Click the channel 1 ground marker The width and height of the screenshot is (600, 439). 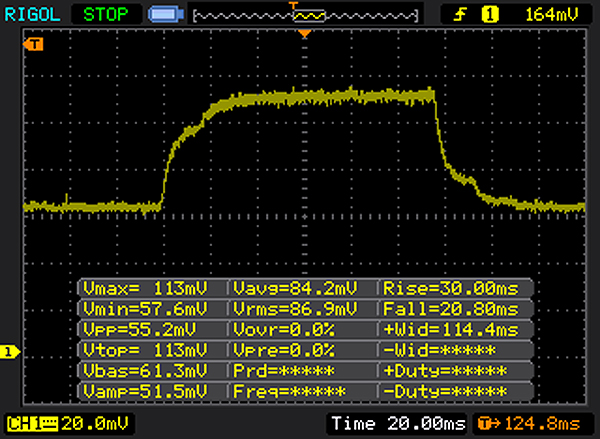click(x=10, y=352)
